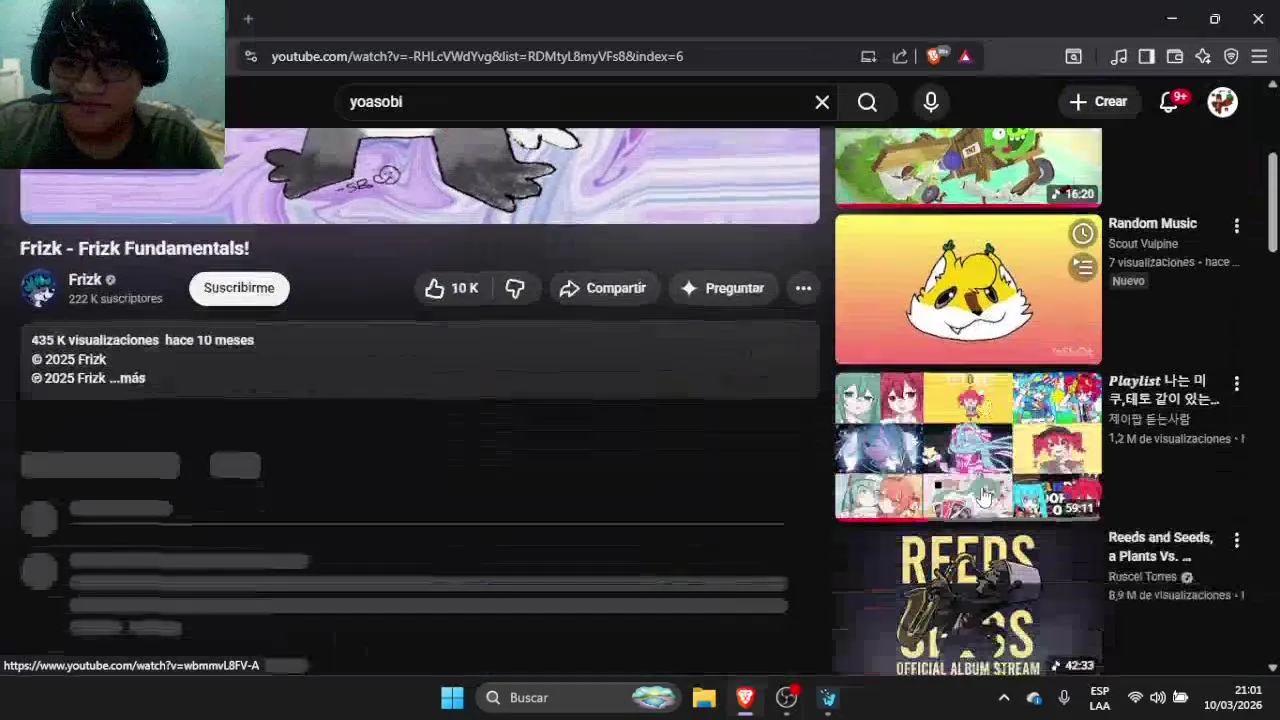Screen dimensions: 1280x720
Task: Click the 'Random Music' video title
Action: click(x=1152, y=223)
